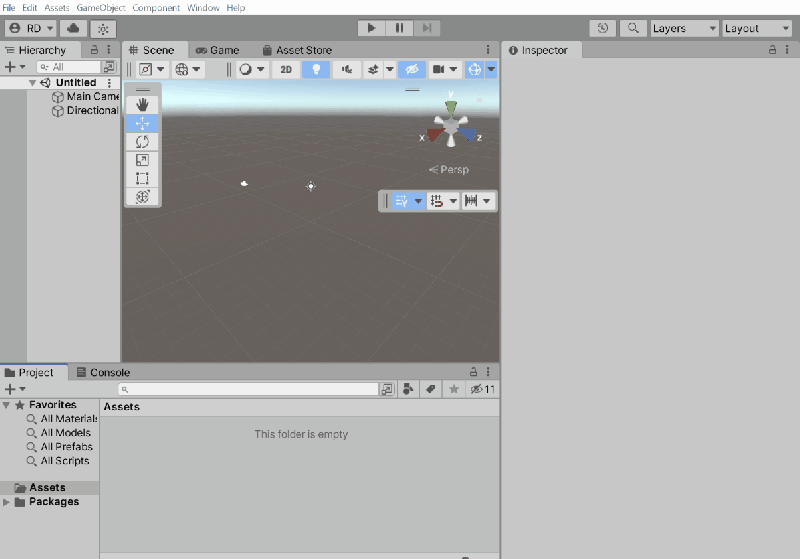This screenshot has width=800, height=559.
Task: Open the draw mode shading dropdown
Action: click(x=252, y=69)
